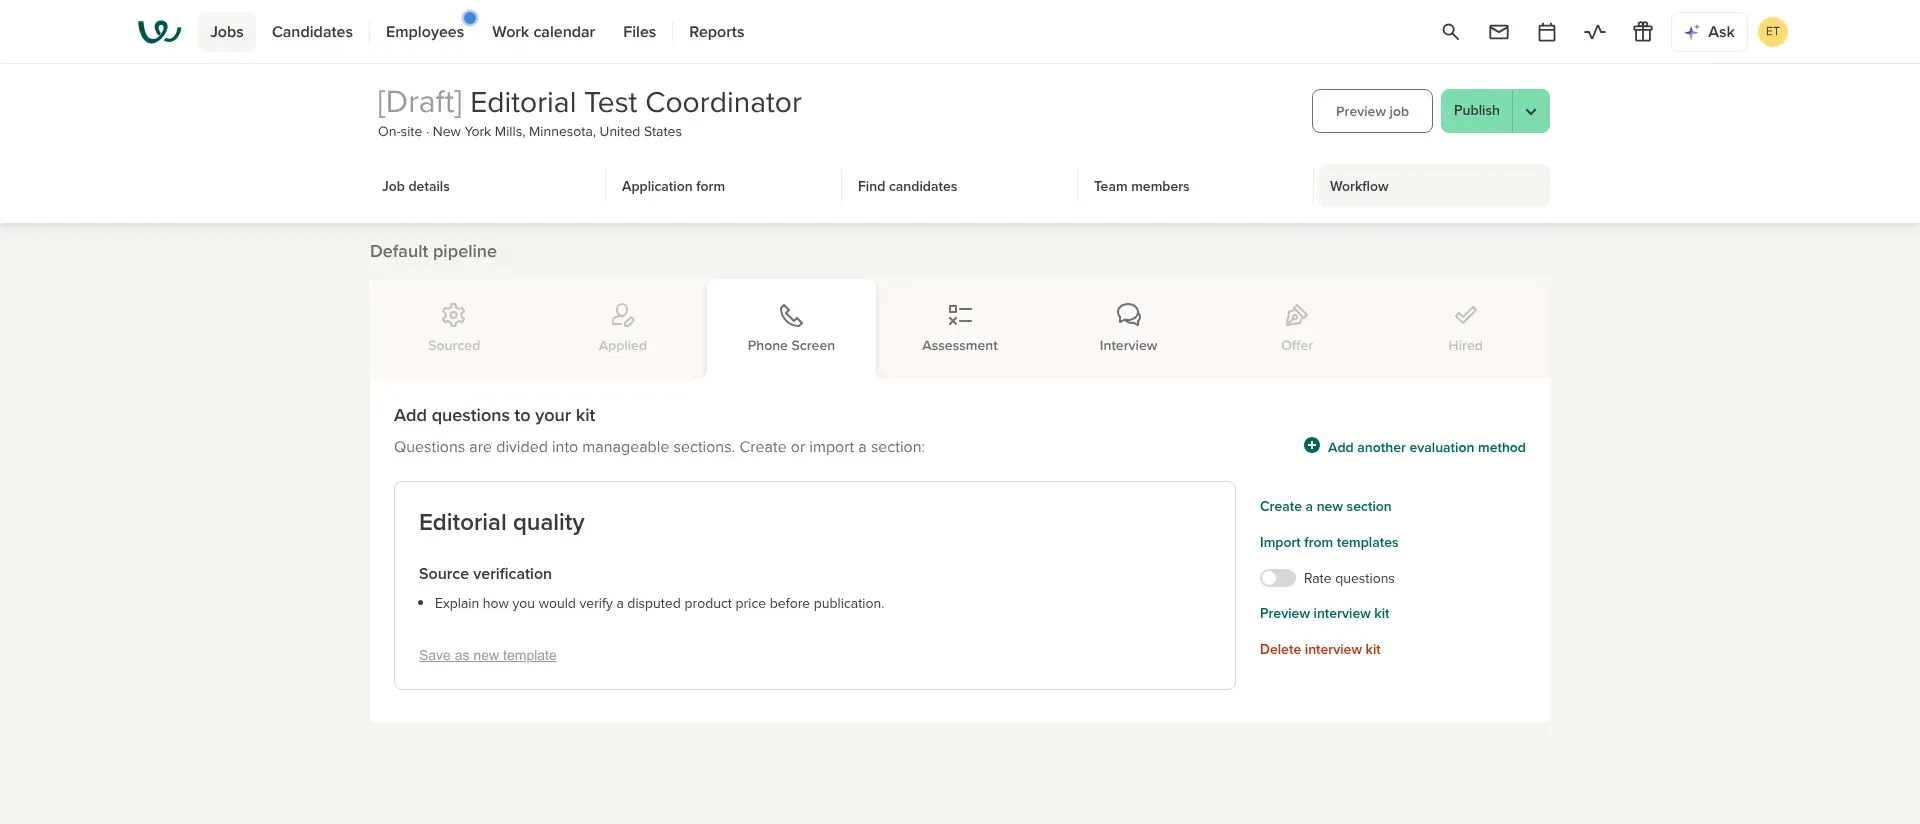Open the Reports menu item
1920x824 pixels.
coord(716,32)
